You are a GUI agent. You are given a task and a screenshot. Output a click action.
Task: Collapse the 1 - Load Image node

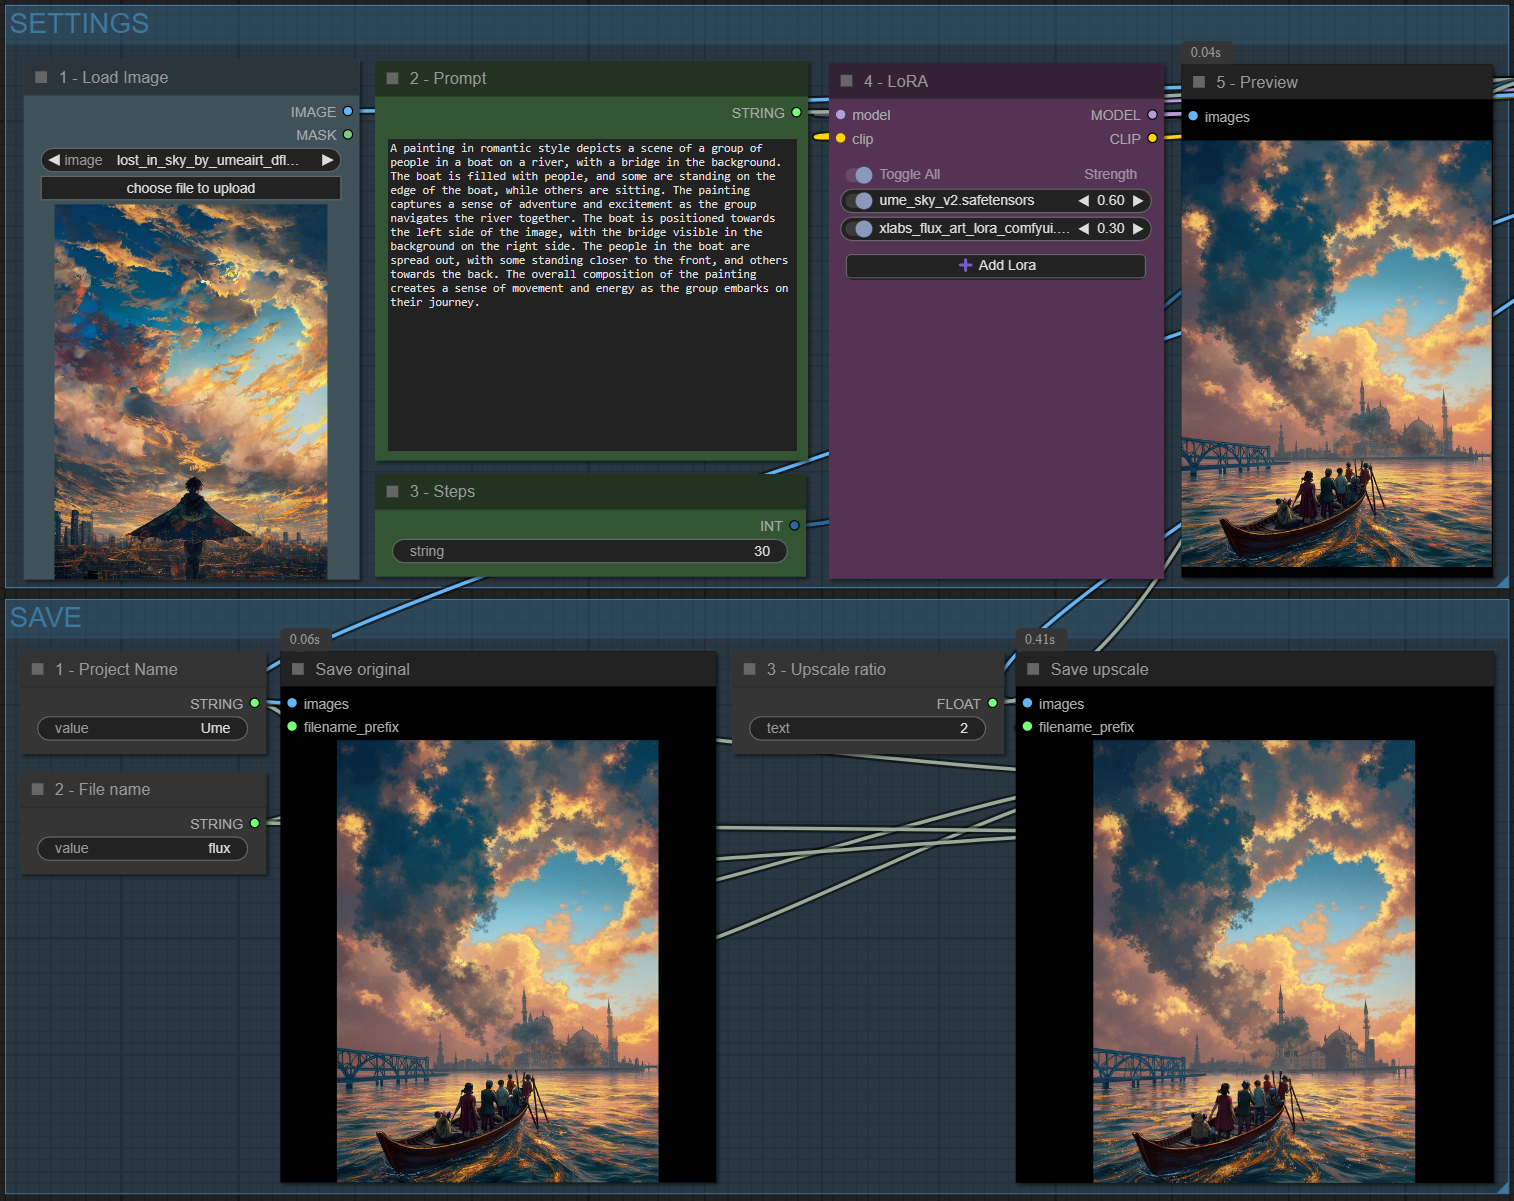click(x=41, y=77)
